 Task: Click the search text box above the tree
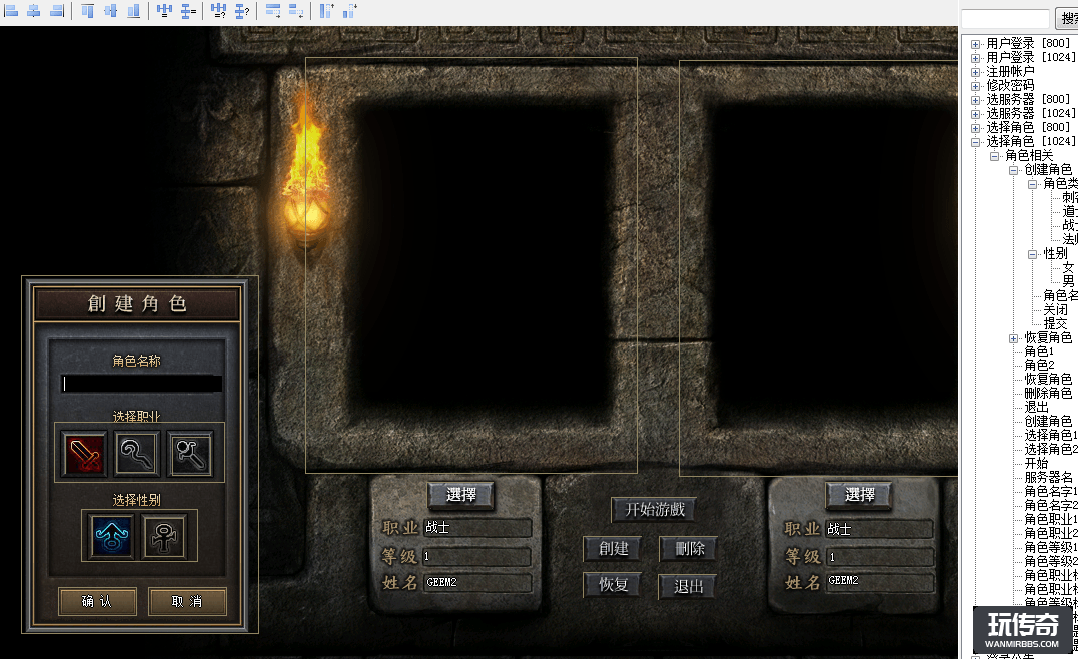1005,19
